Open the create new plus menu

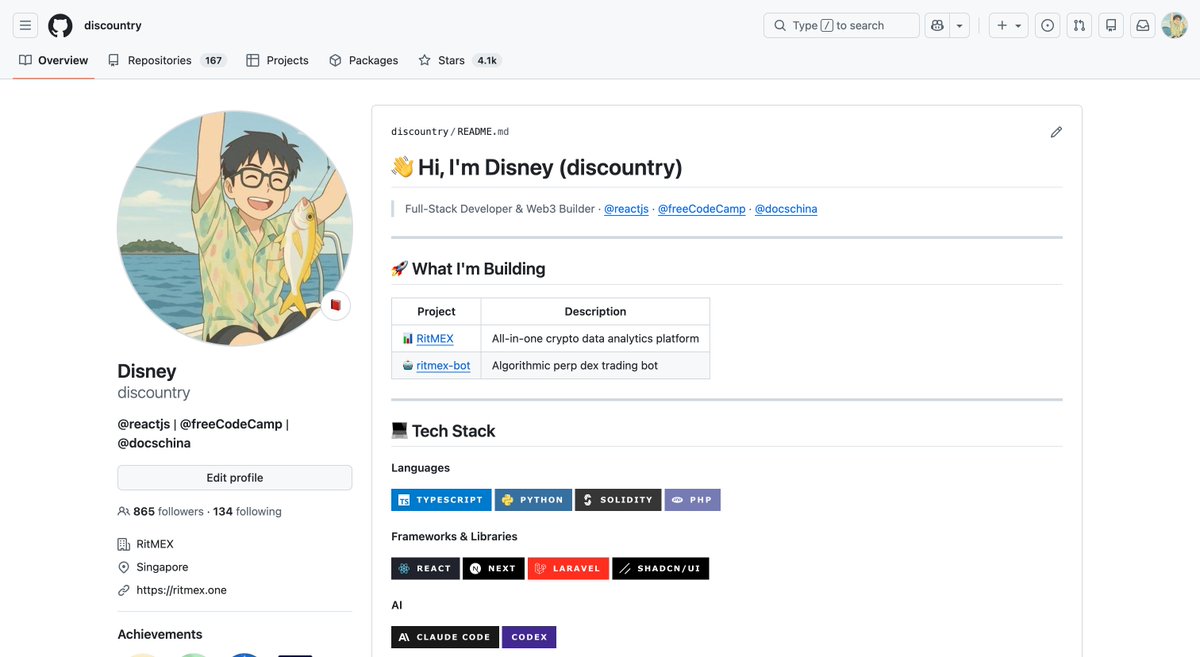[x=1009, y=25]
